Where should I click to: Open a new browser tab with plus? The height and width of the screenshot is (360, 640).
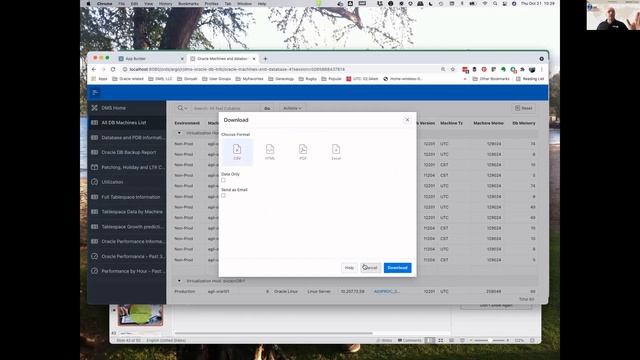pyautogui.click(x=265, y=59)
